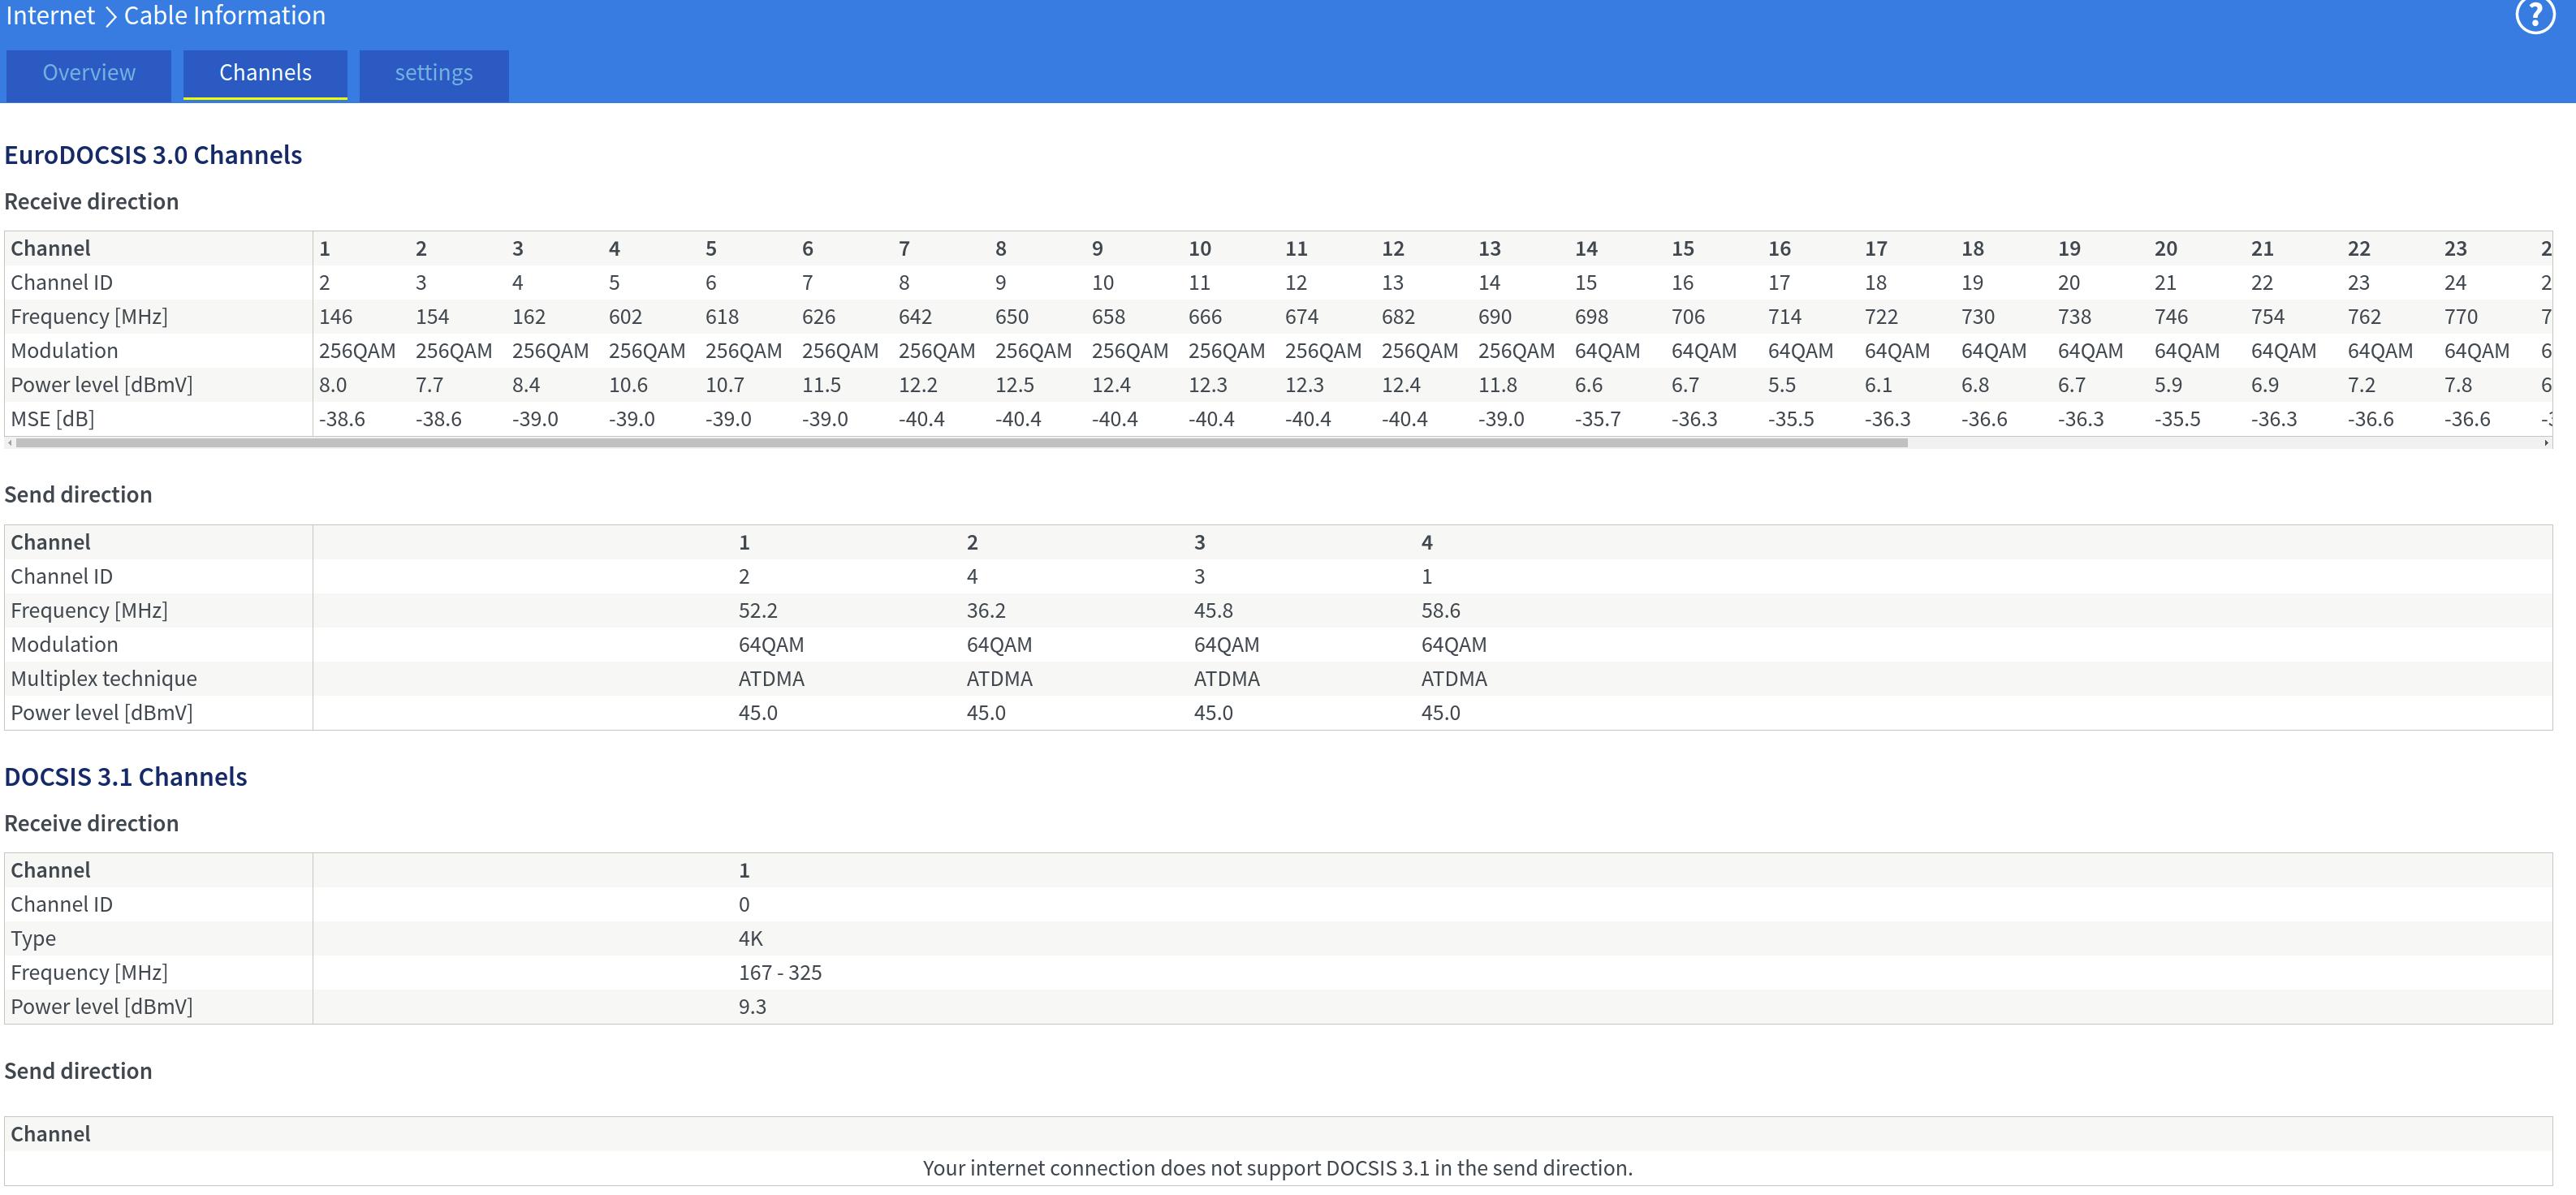
Task: Click the DOCSIS 3.1 power level 9.3 value
Action: coord(752,1007)
